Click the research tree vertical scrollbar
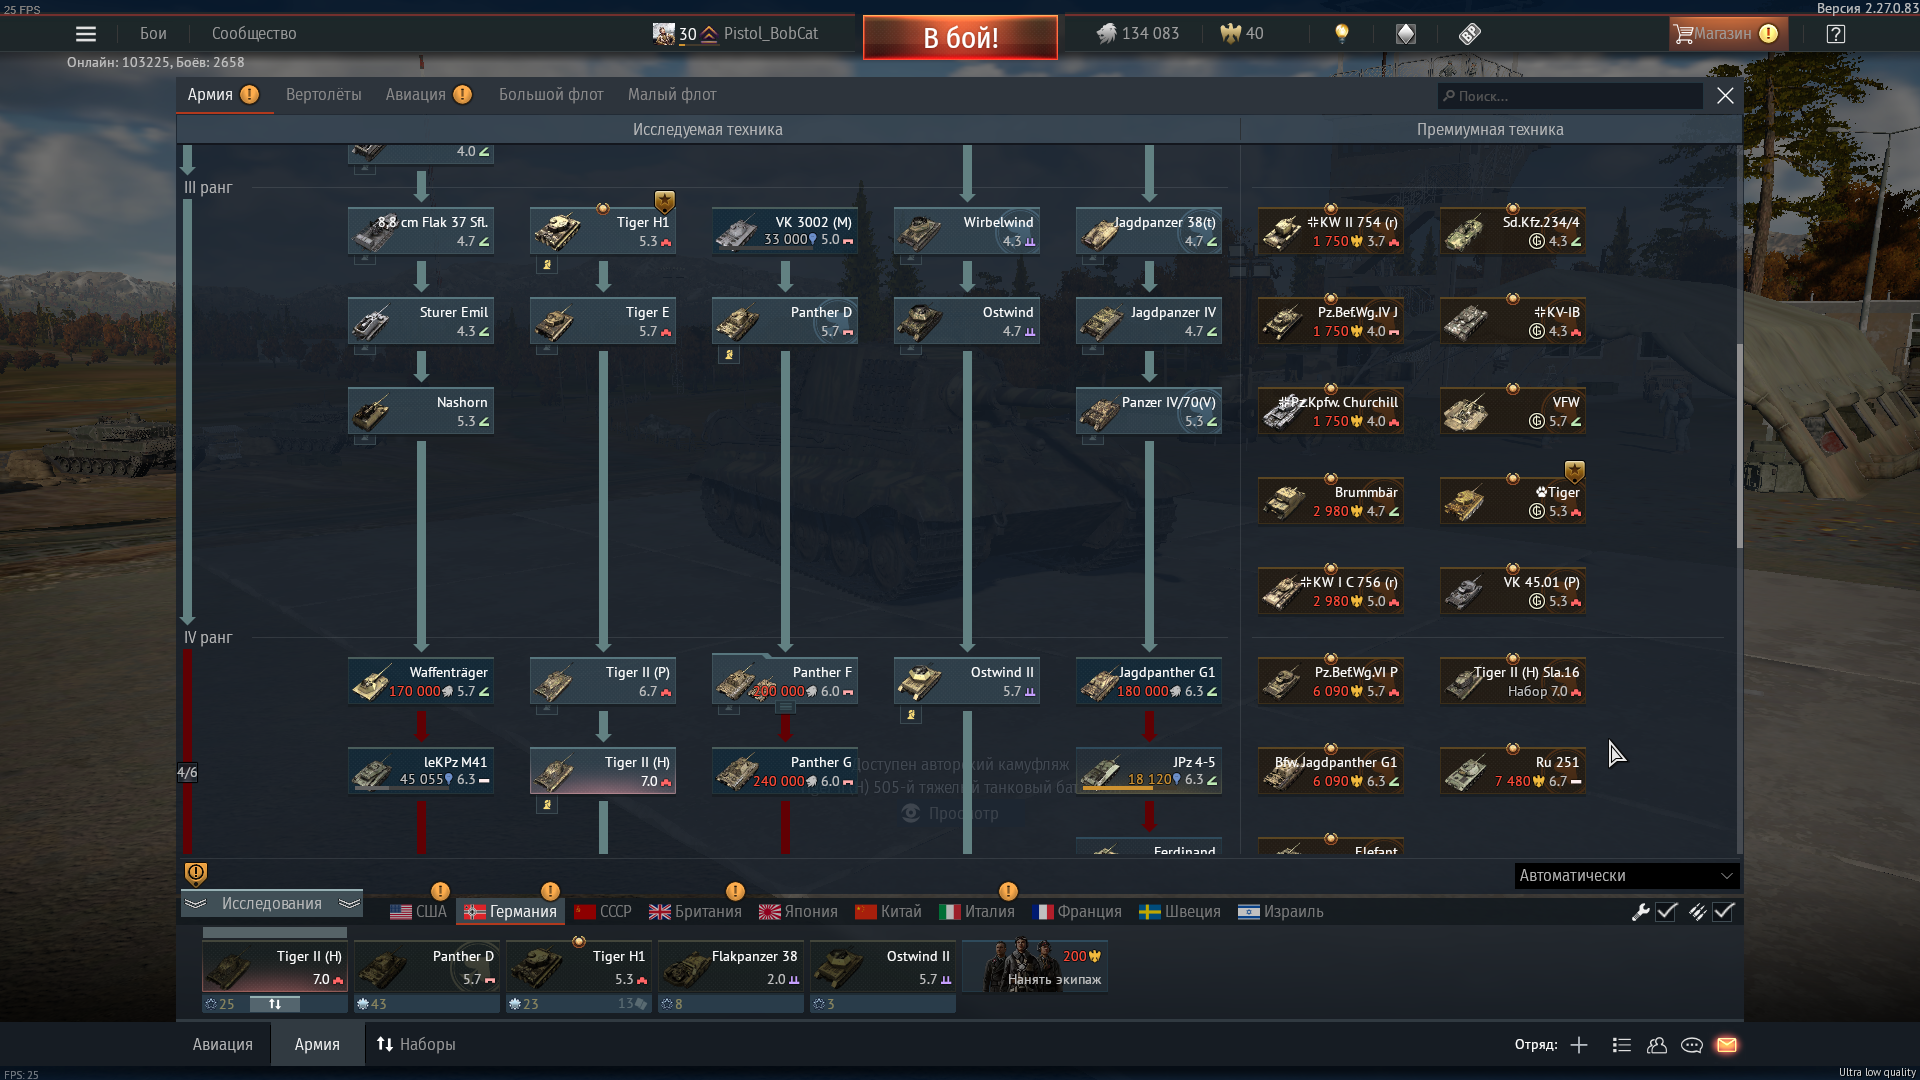Image resolution: width=1920 pixels, height=1080 pixels. pos(1739,446)
